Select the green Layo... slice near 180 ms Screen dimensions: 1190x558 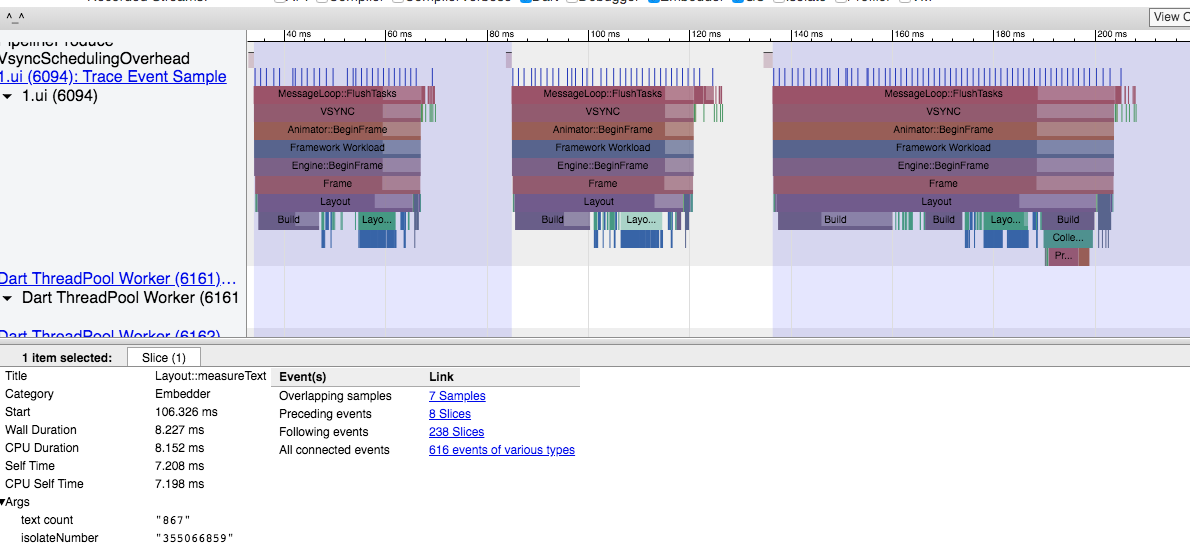pos(1006,220)
